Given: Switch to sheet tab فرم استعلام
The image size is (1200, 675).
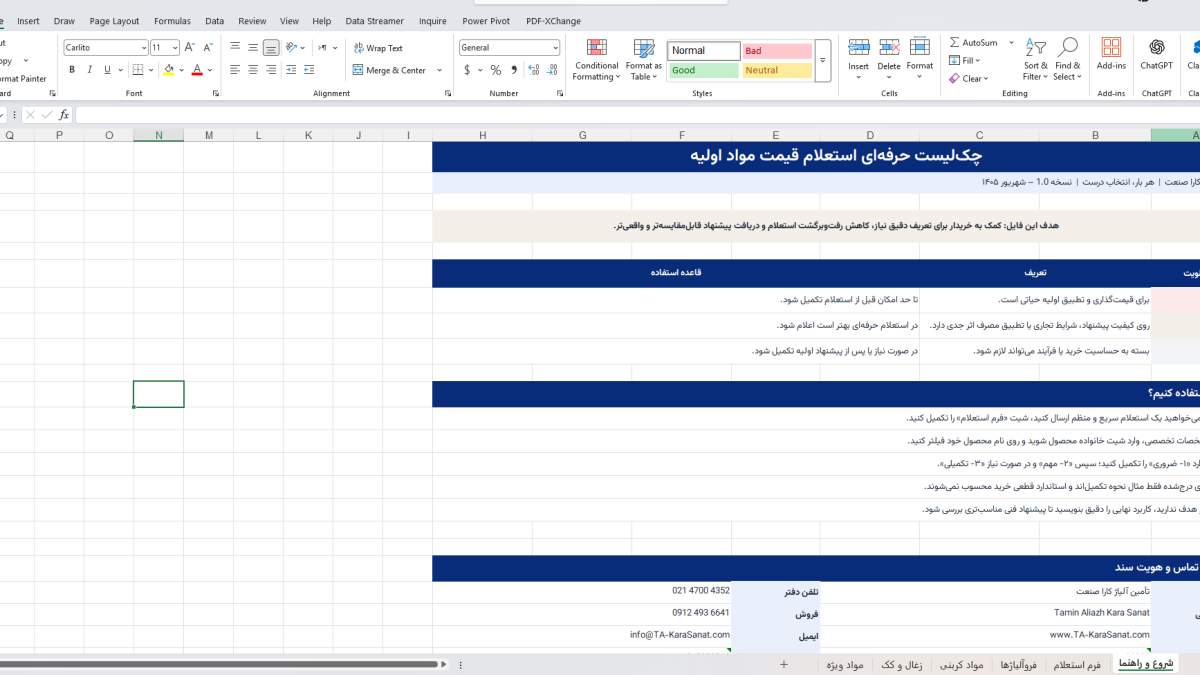Looking at the screenshot, I should click(1078, 664).
